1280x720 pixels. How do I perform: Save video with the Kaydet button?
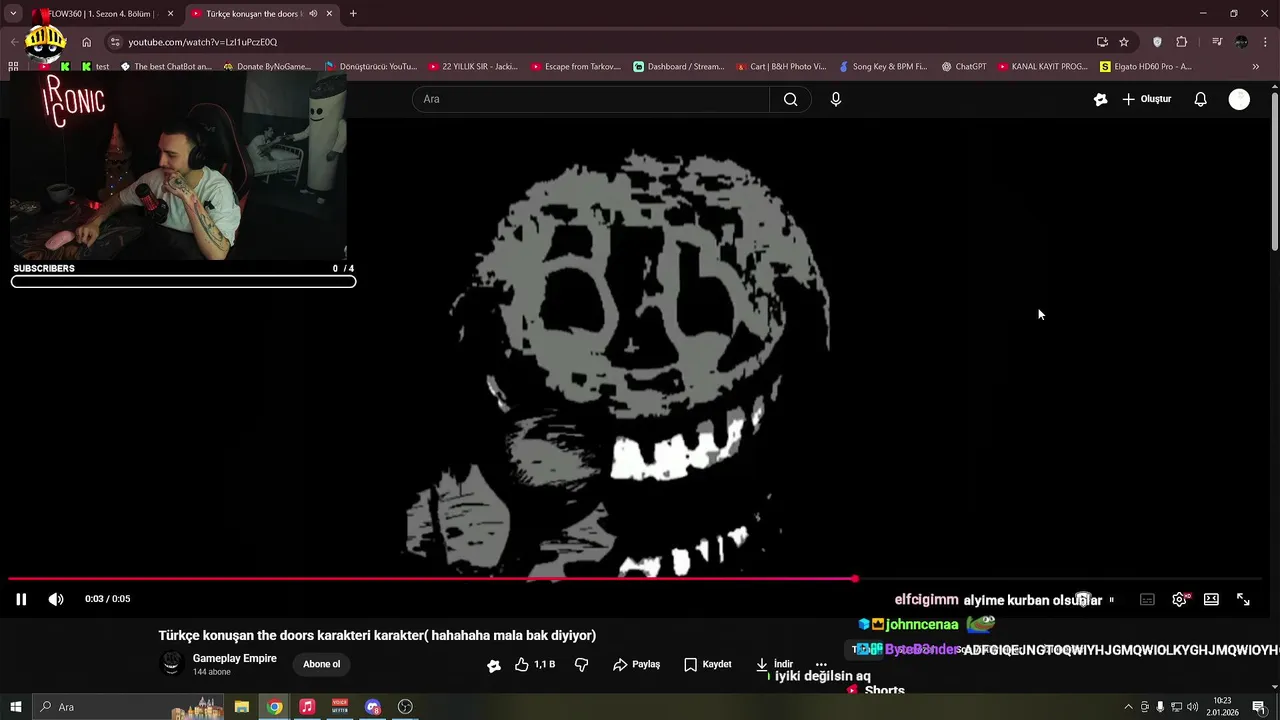coord(708,664)
